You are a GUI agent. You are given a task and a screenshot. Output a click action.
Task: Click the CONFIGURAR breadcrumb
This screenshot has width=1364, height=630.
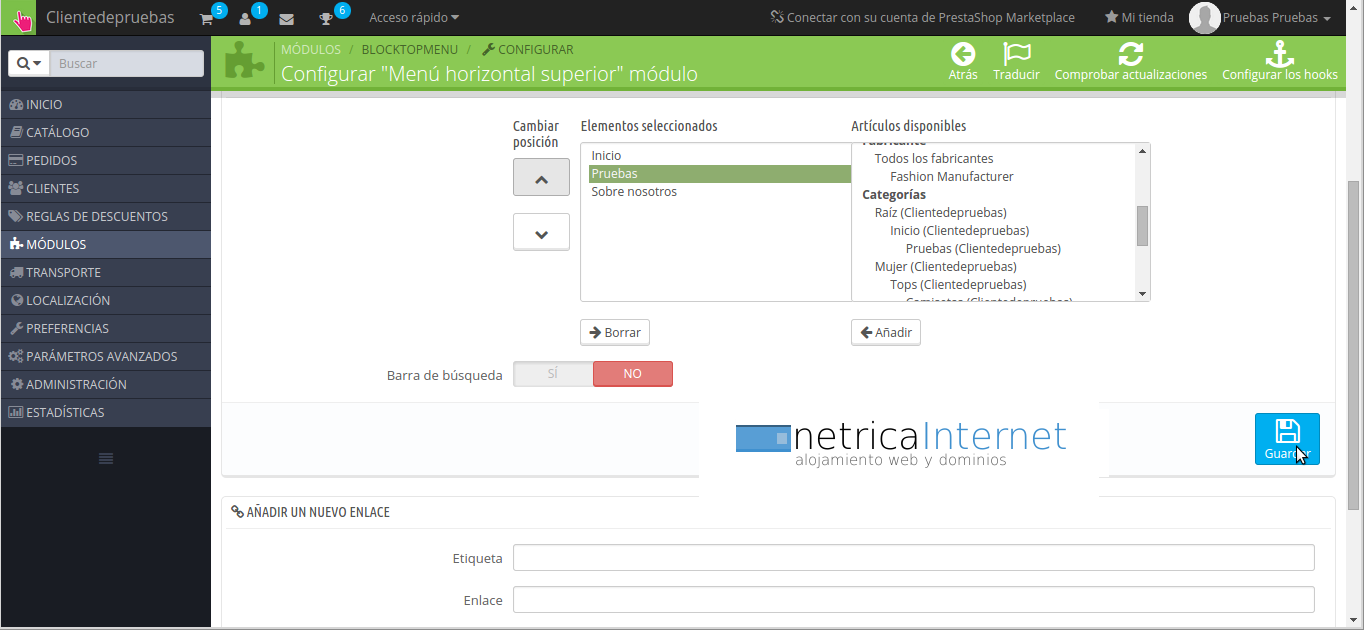point(528,49)
